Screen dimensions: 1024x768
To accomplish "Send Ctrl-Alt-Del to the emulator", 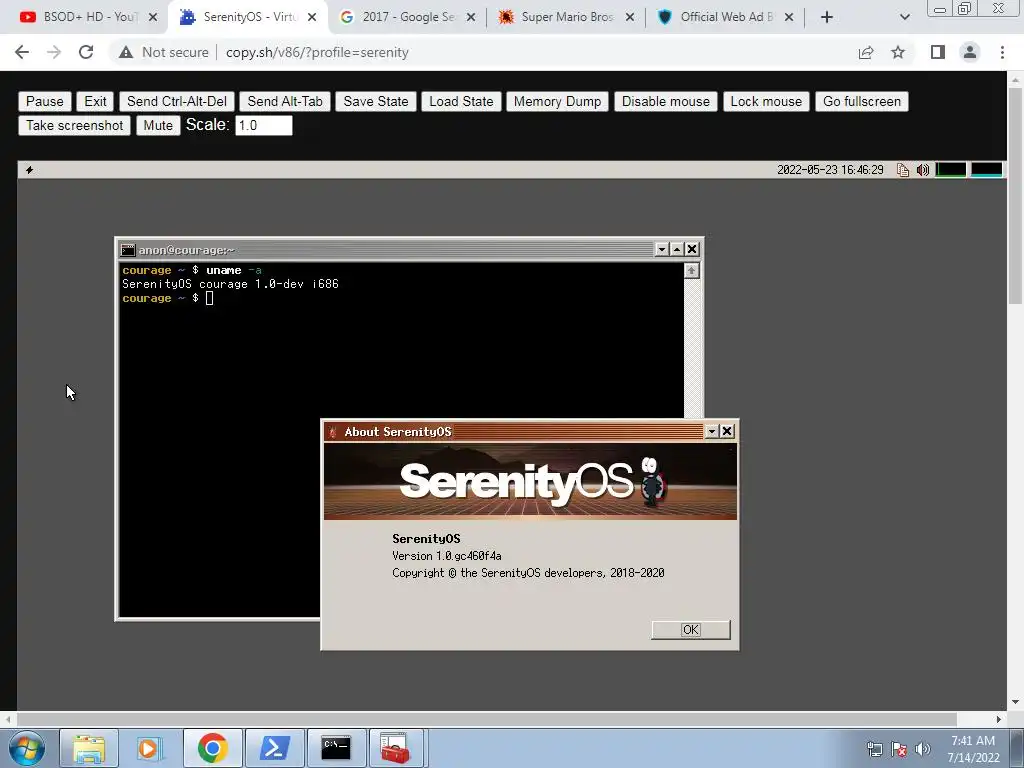I will pyautogui.click(x=176, y=101).
